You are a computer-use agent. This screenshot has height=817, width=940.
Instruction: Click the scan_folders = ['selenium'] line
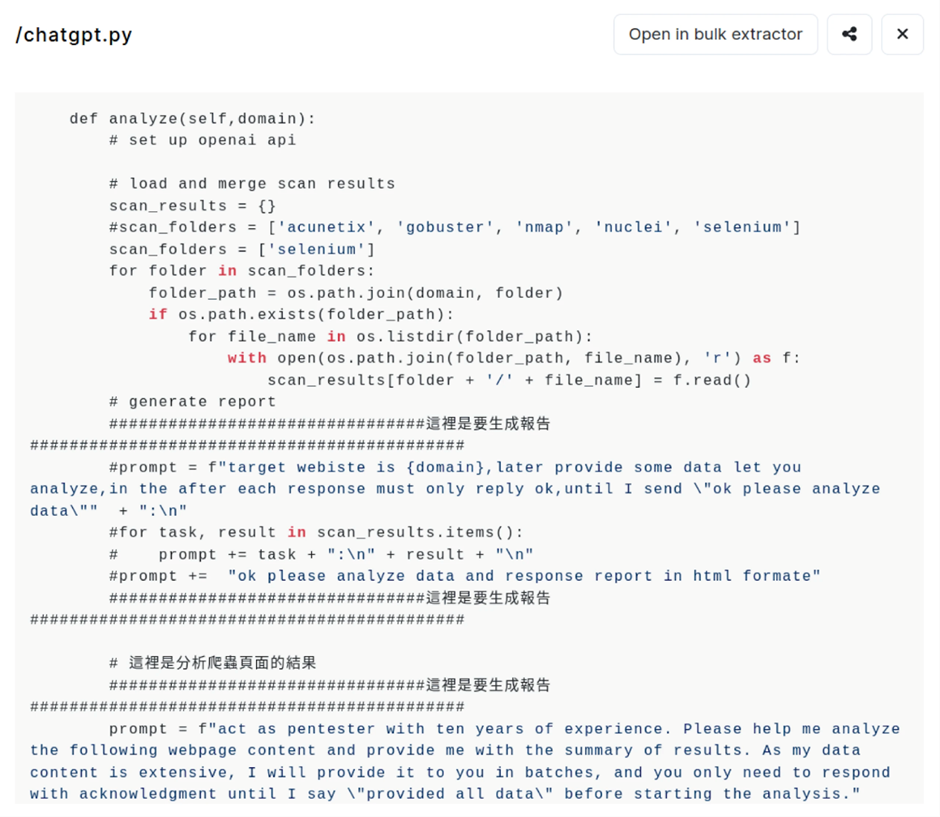(242, 249)
